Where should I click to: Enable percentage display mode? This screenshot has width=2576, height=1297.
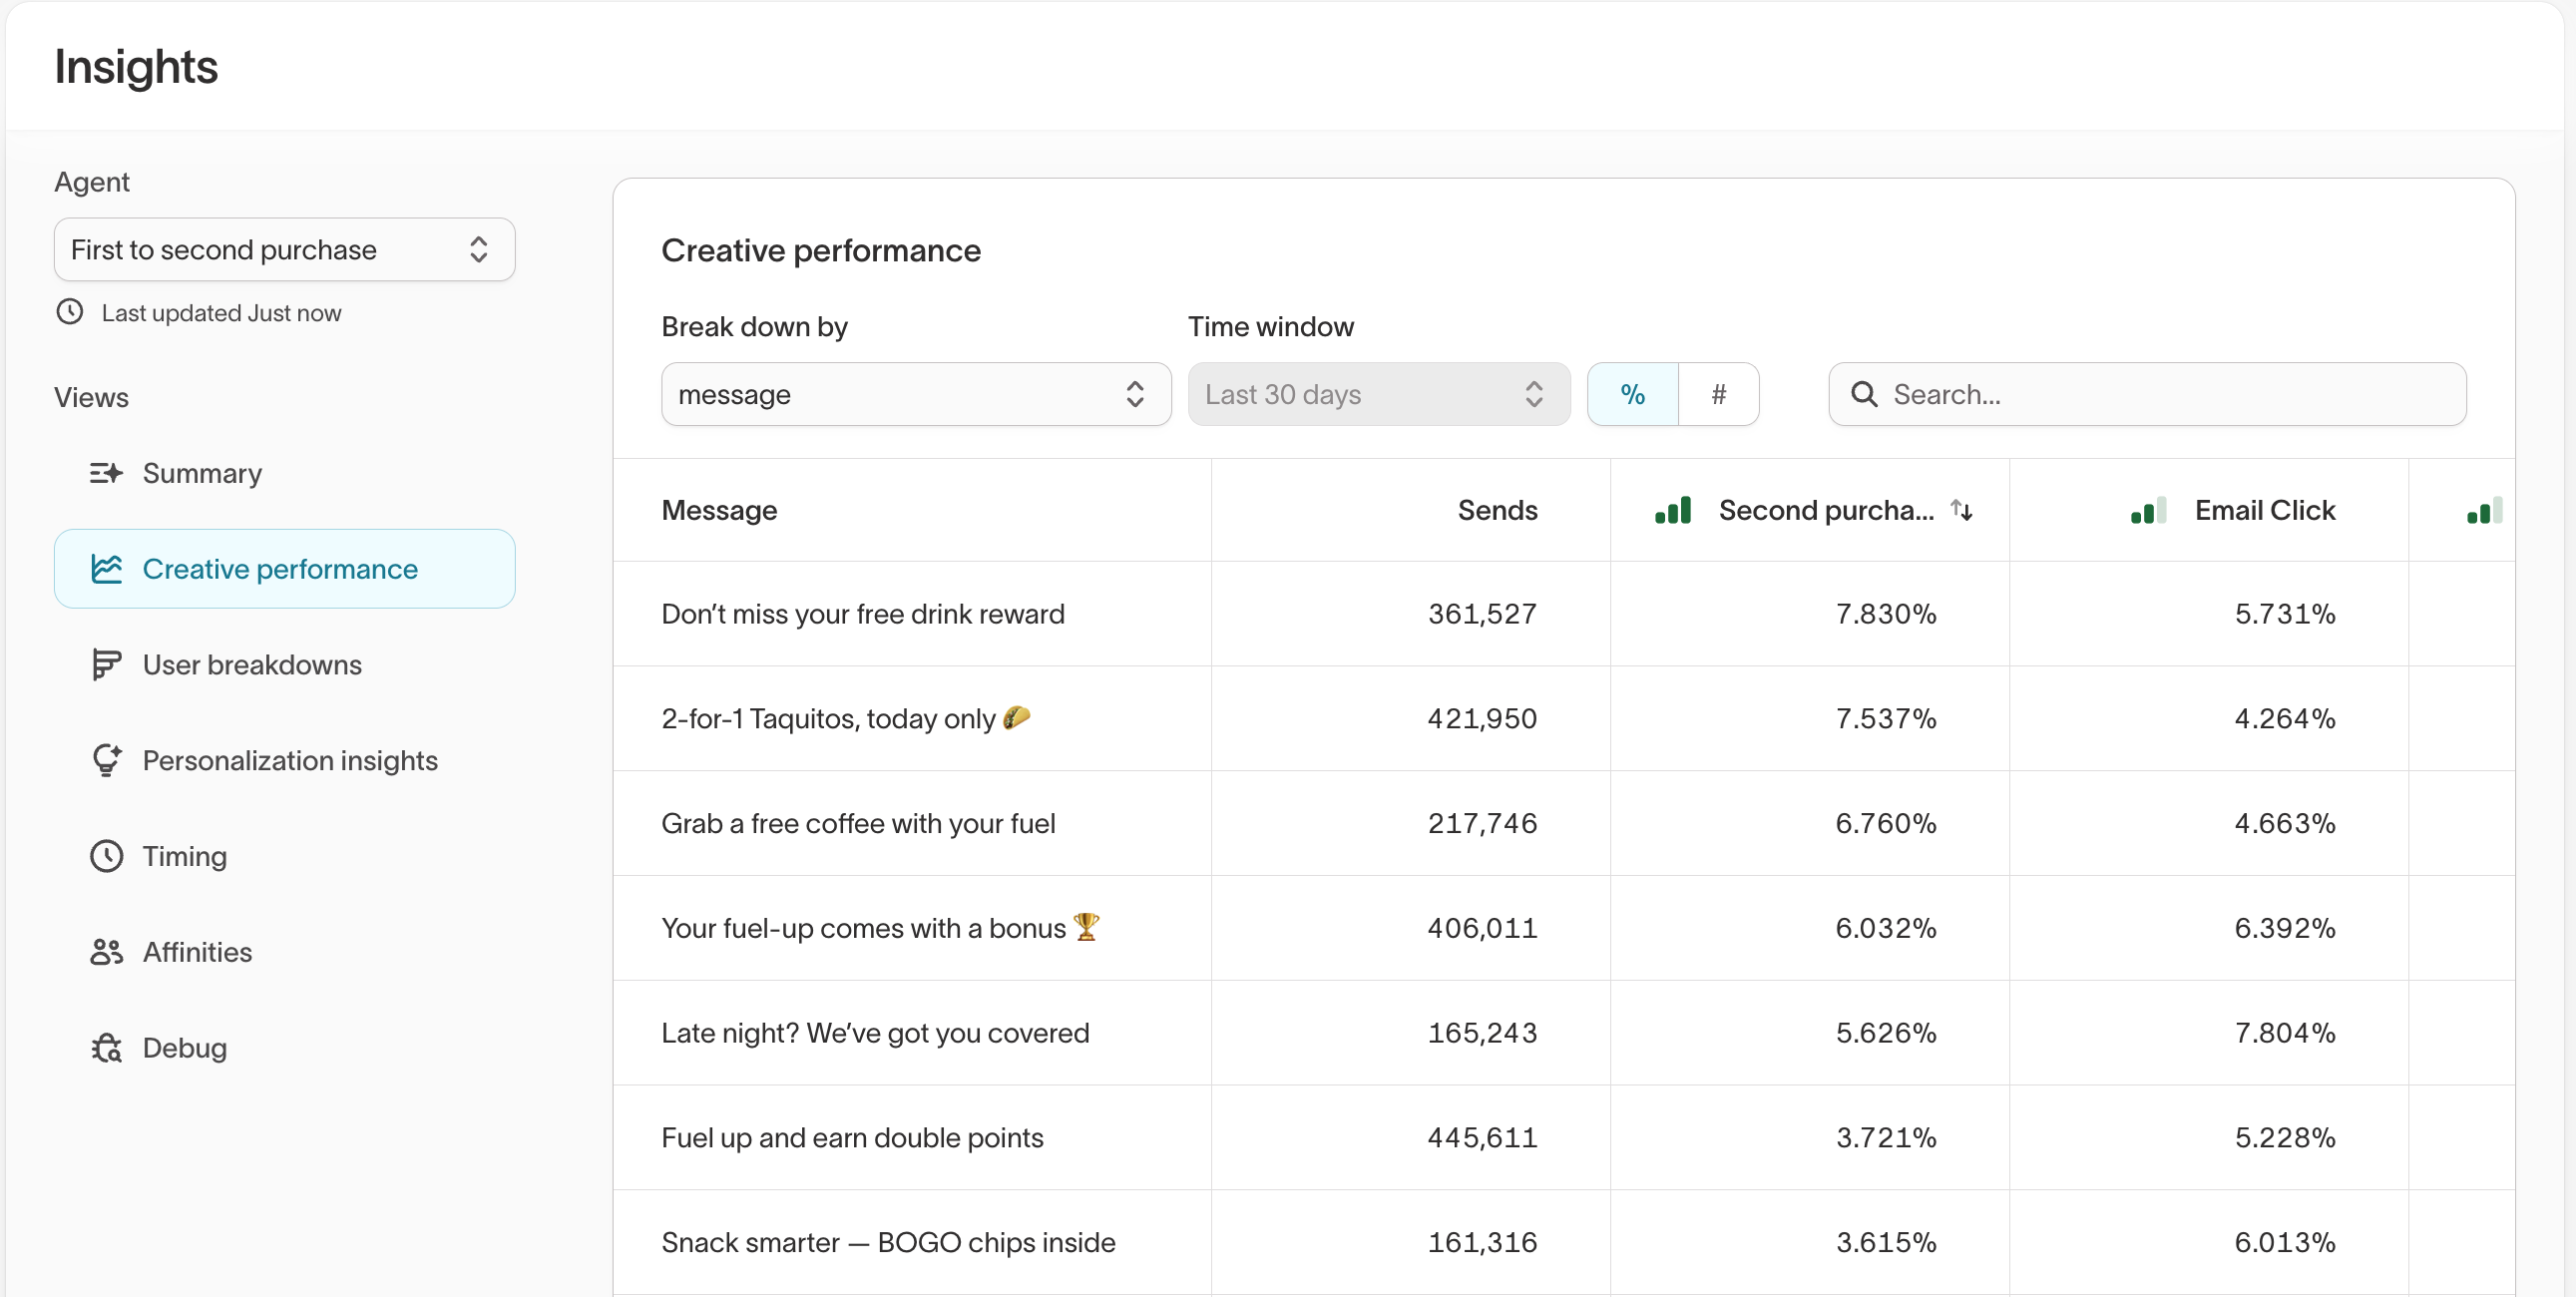click(1632, 394)
